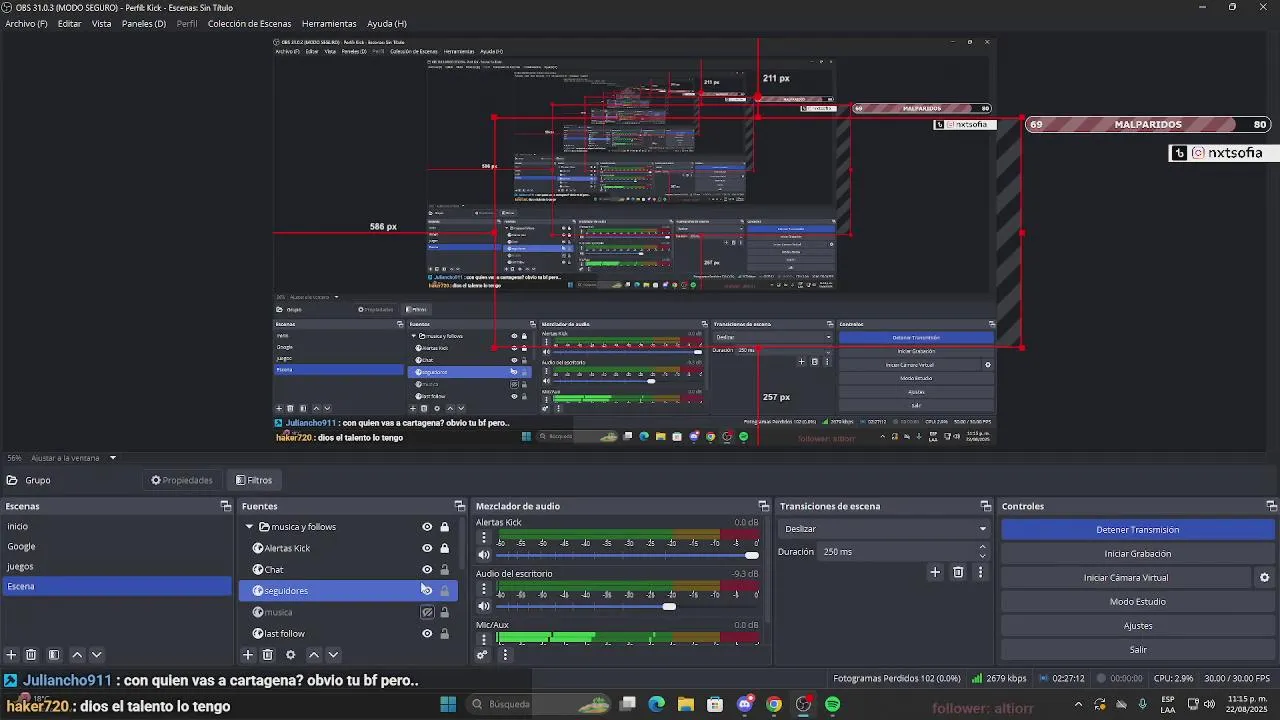Viewport: 1280px width, 720px height.
Task: Open the Editar menu
Action: [x=70, y=23]
